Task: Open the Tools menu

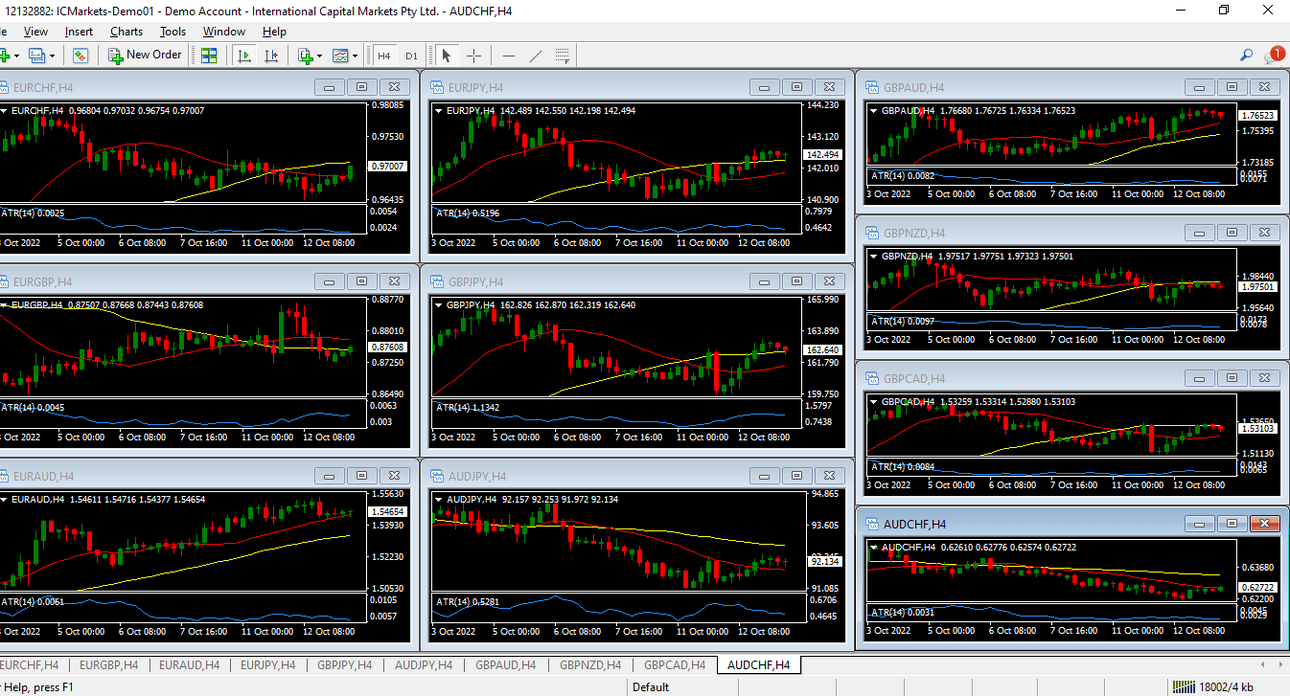Action: tap(173, 31)
